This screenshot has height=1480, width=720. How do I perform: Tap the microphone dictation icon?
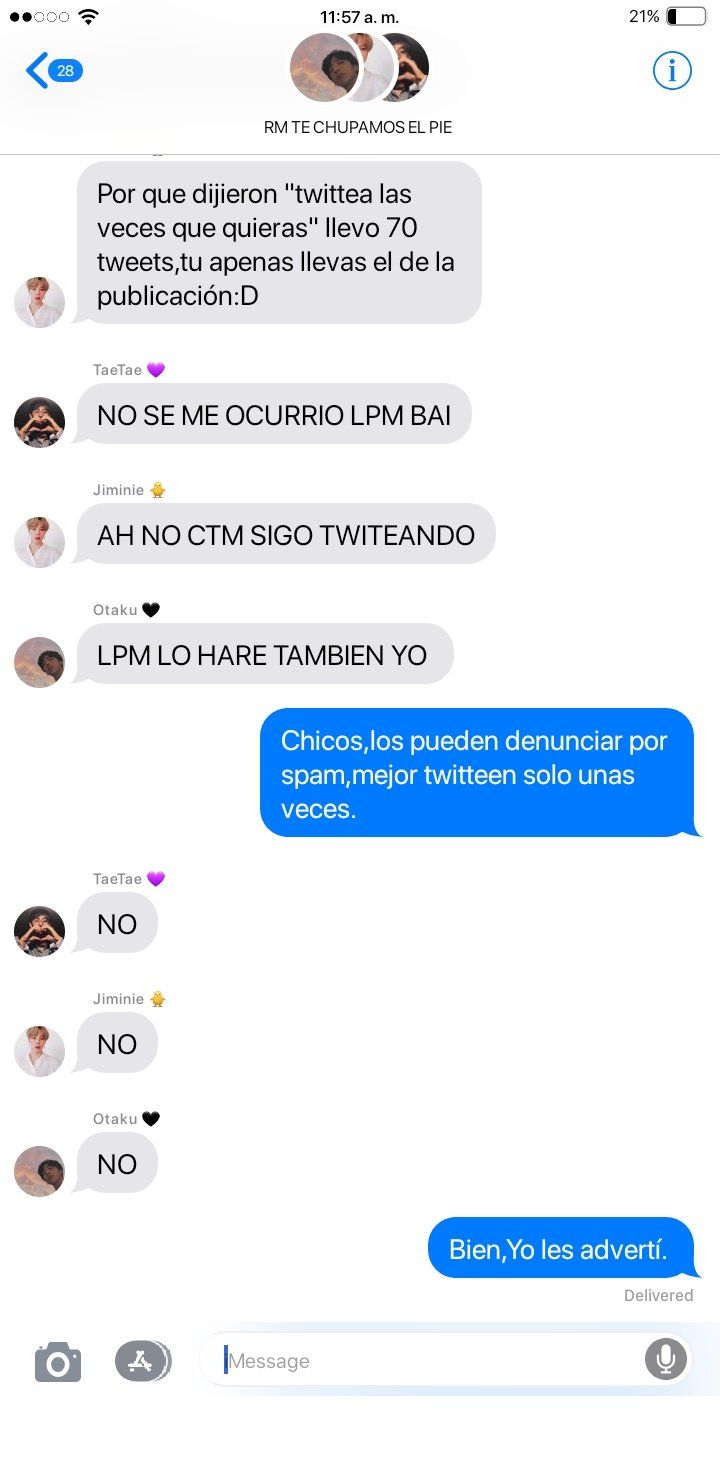pyautogui.click(x=665, y=1360)
